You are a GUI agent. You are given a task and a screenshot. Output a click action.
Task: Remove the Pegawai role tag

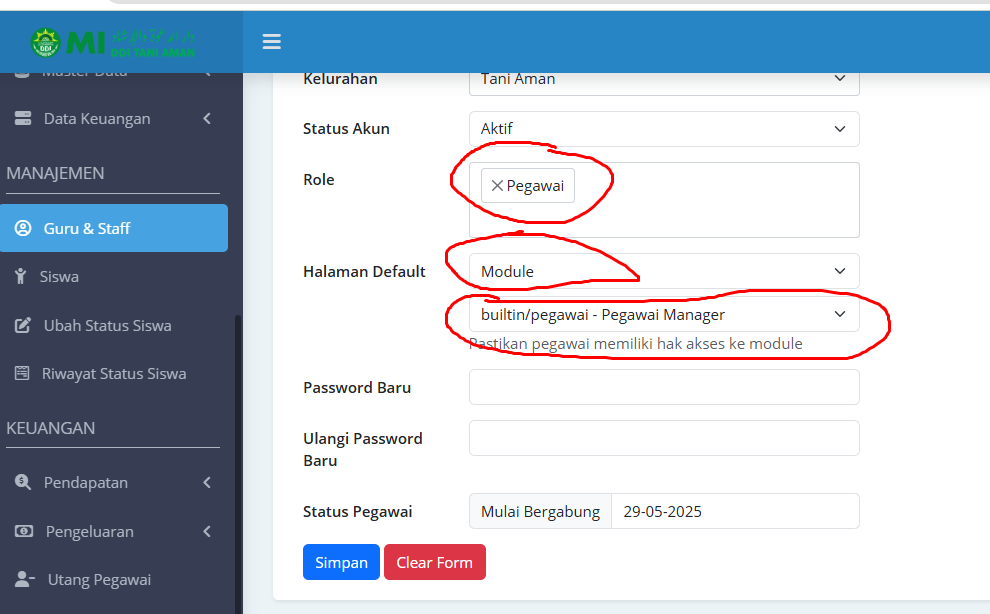pyautogui.click(x=497, y=186)
